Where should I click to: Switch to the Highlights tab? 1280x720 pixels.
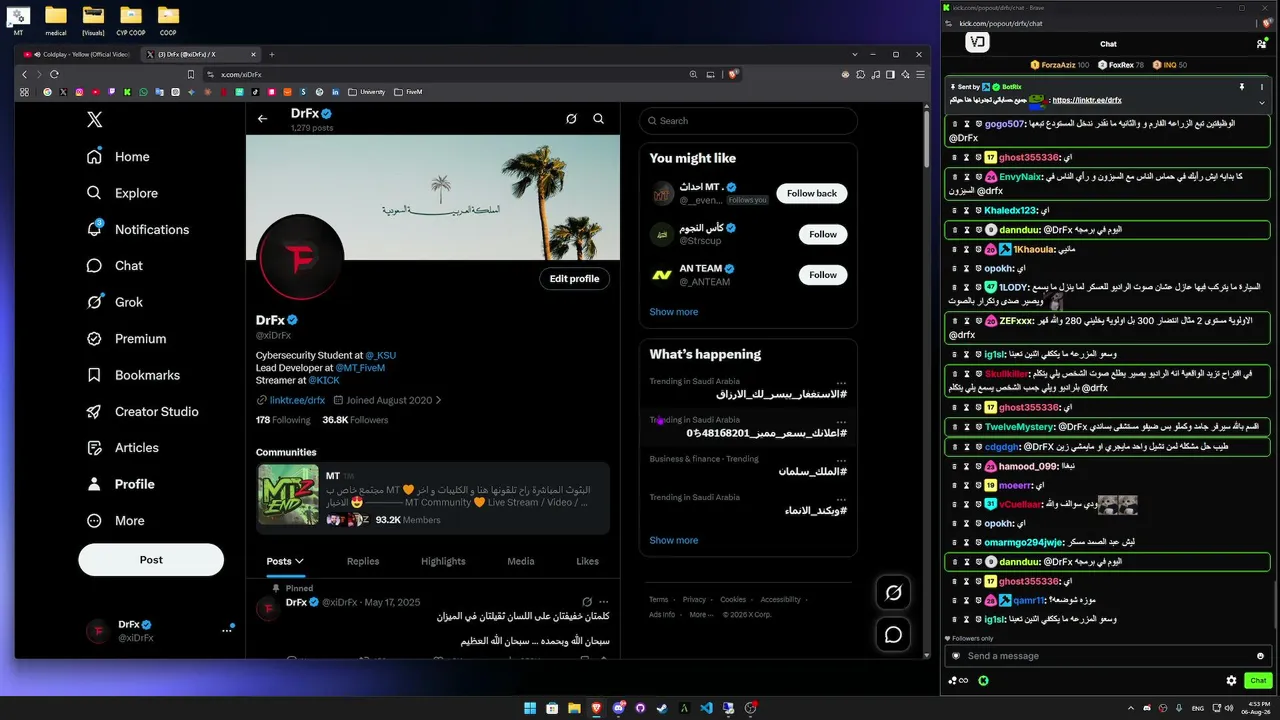tap(443, 561)
